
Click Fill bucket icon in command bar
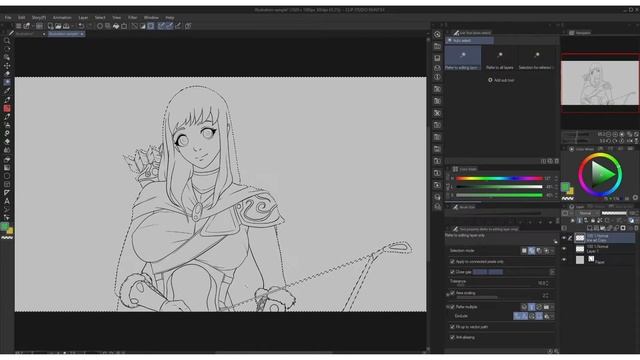116,26
